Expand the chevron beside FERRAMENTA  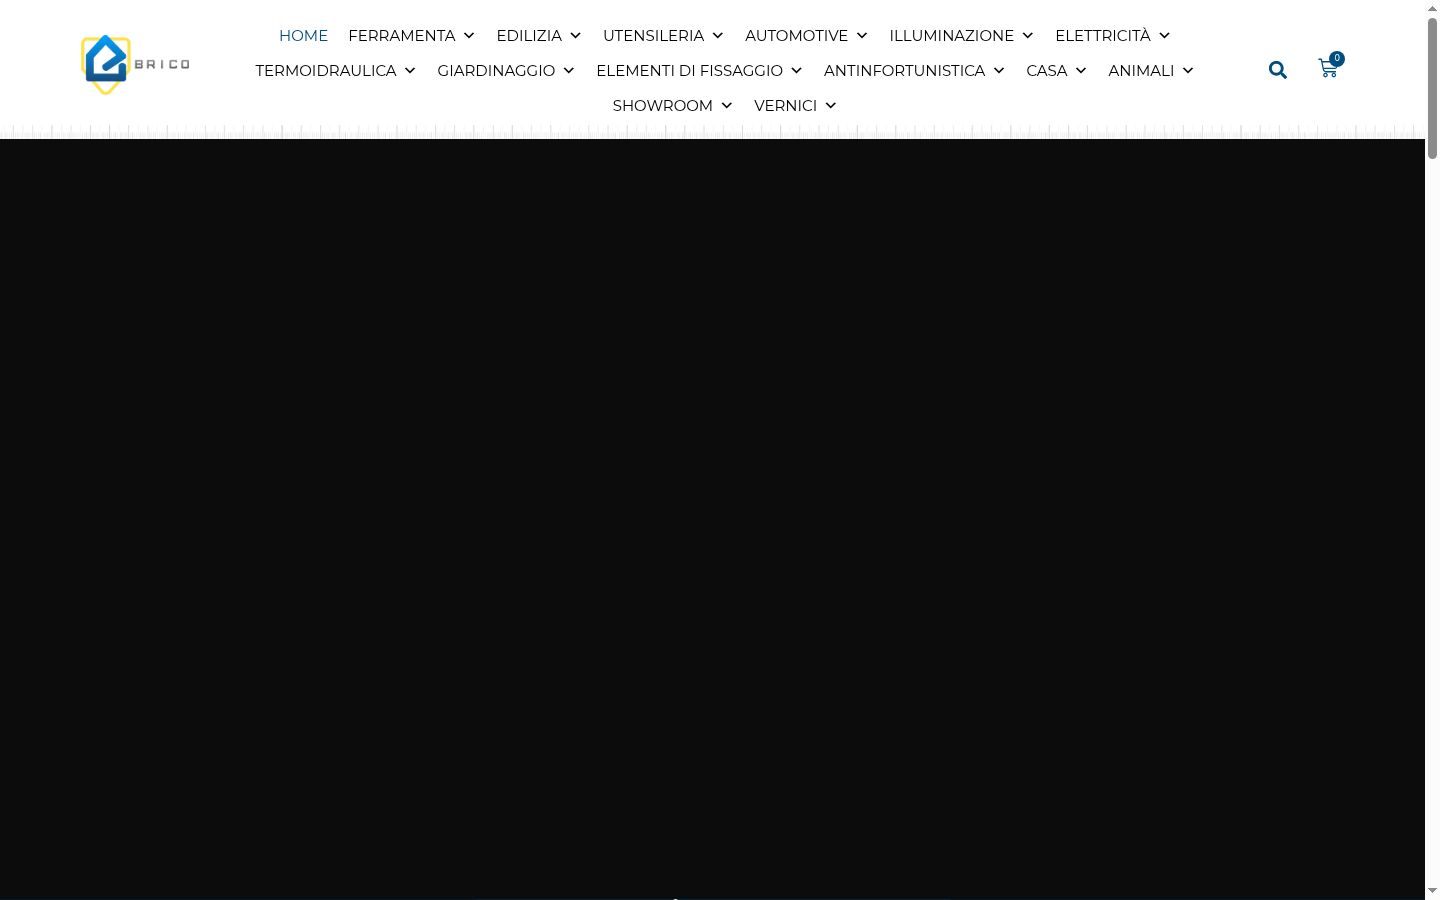coord(468,36)
